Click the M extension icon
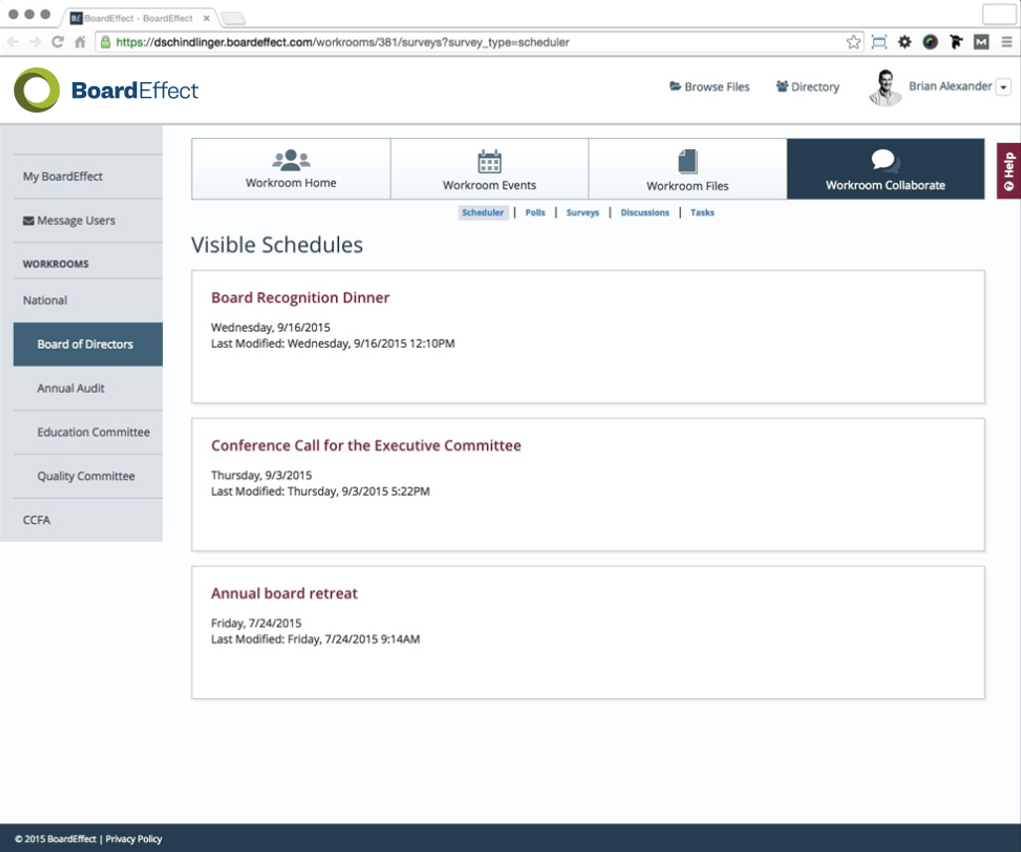Viewport: 1021px width, 852px height. pos(981,42)
